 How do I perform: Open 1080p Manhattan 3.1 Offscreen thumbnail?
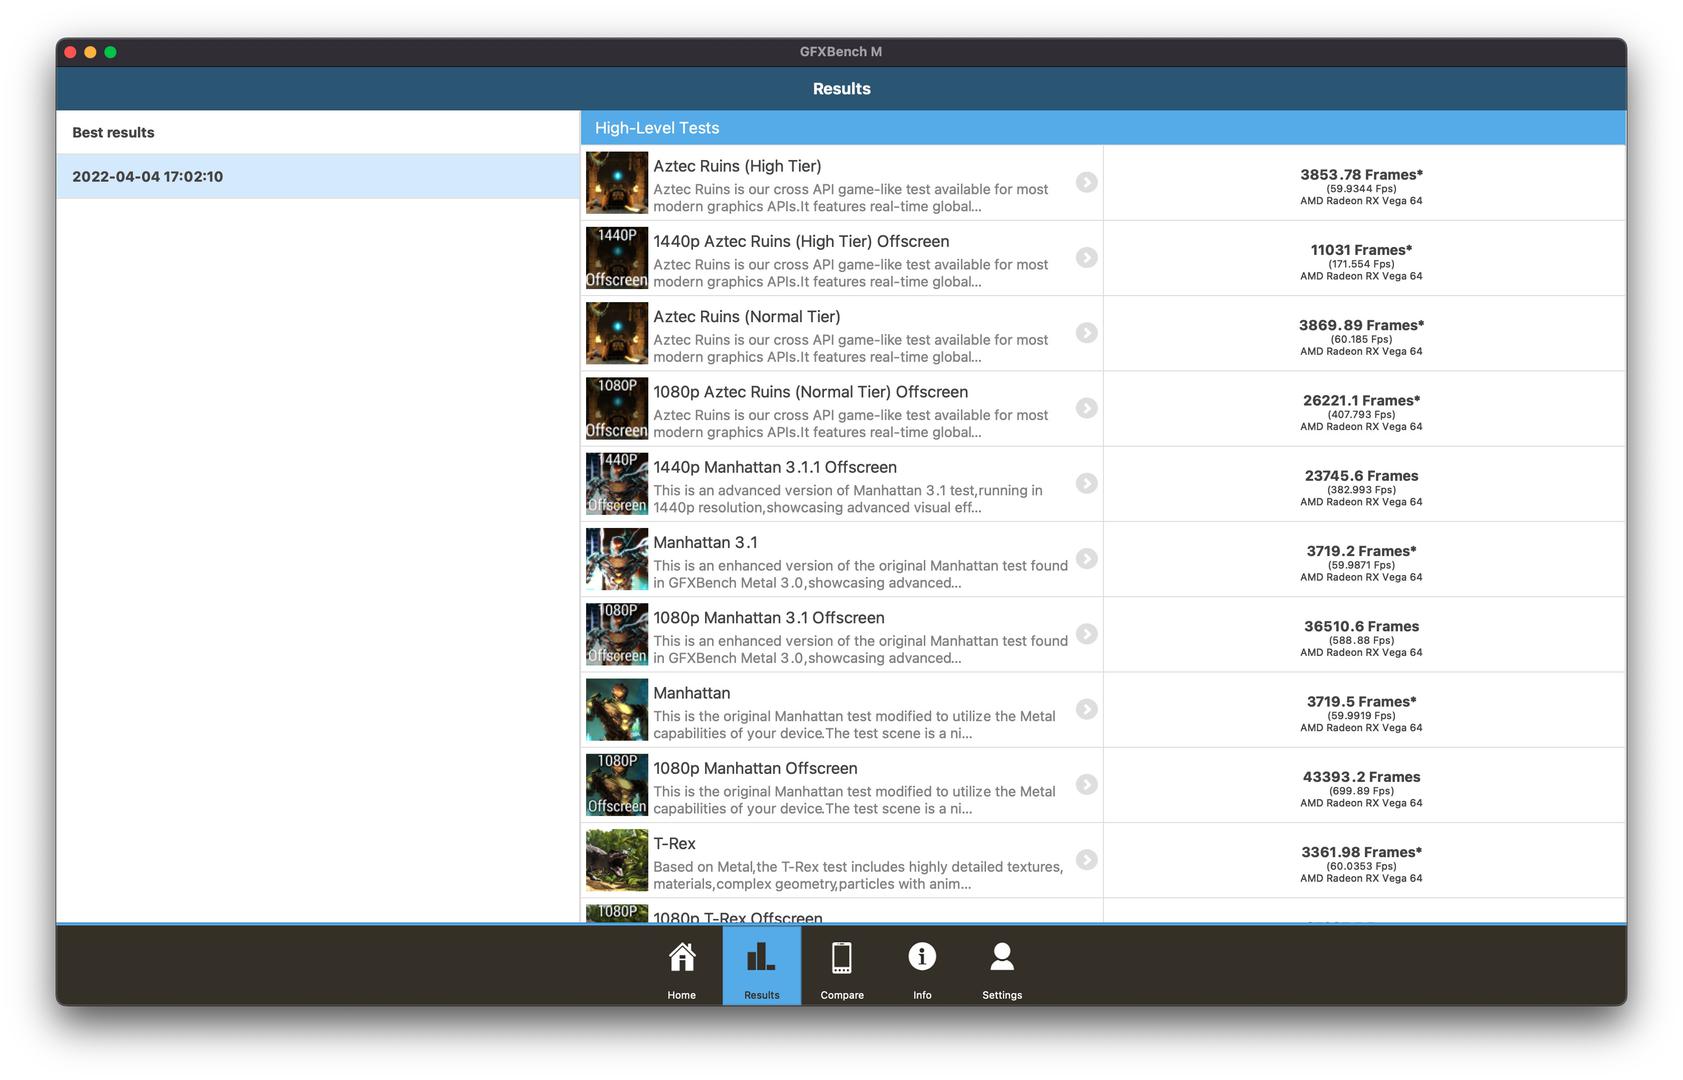click(617, 635)
